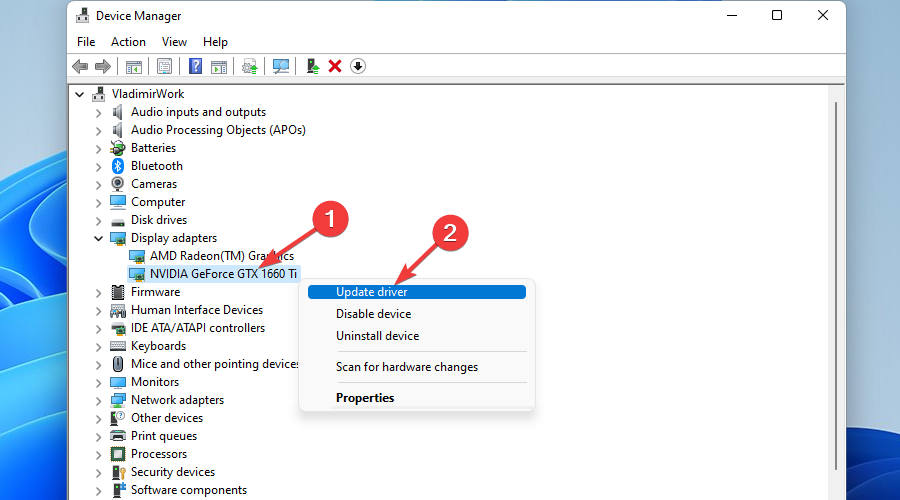Click the Device Manager title bar icon
The image size is (900, 500).
point(83,15)
